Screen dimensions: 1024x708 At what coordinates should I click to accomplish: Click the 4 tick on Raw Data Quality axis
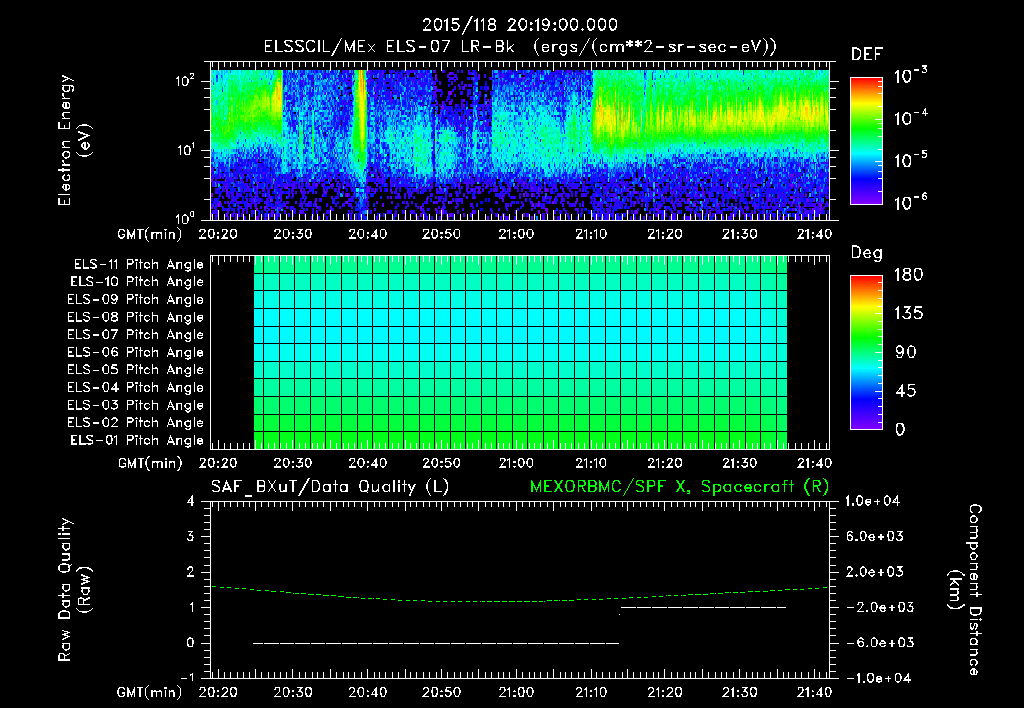pyautogui.click(x=190, y=501)
